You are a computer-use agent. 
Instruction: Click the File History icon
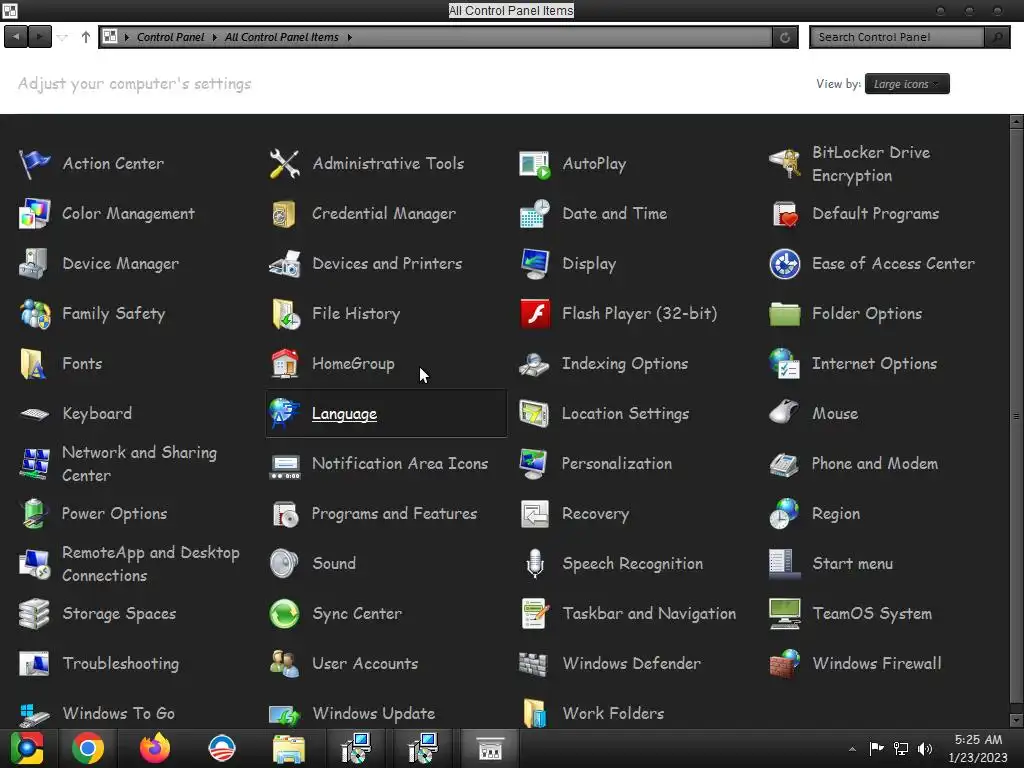click(x=284, y=313)
